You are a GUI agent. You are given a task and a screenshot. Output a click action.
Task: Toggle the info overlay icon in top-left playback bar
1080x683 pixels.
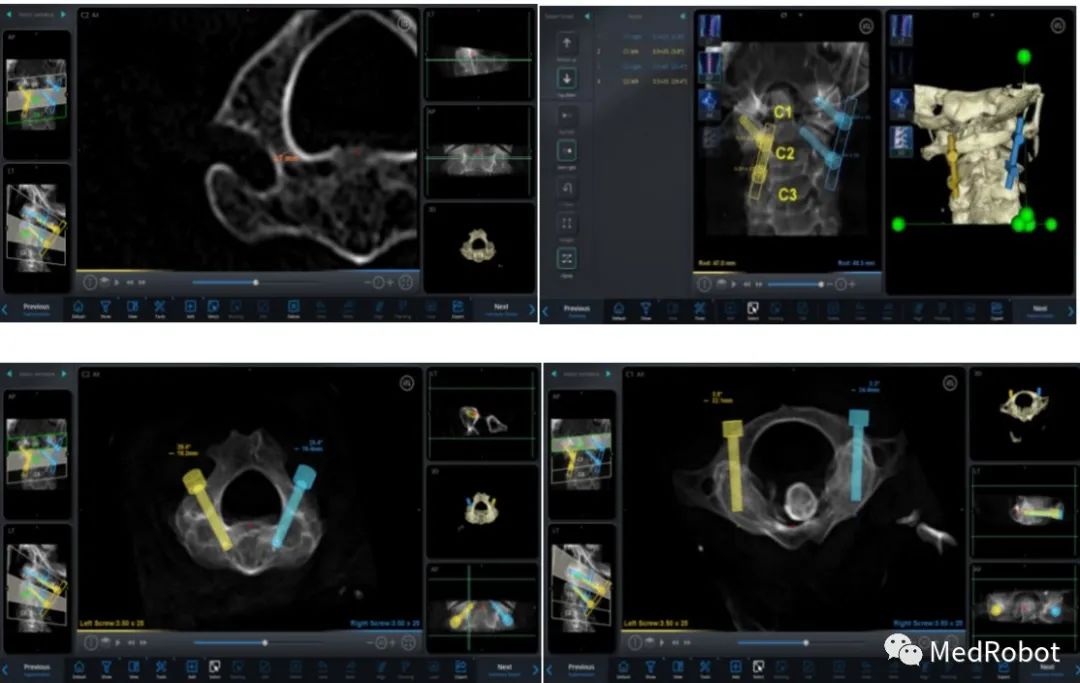pyautogui.click(x=90, y=283)
